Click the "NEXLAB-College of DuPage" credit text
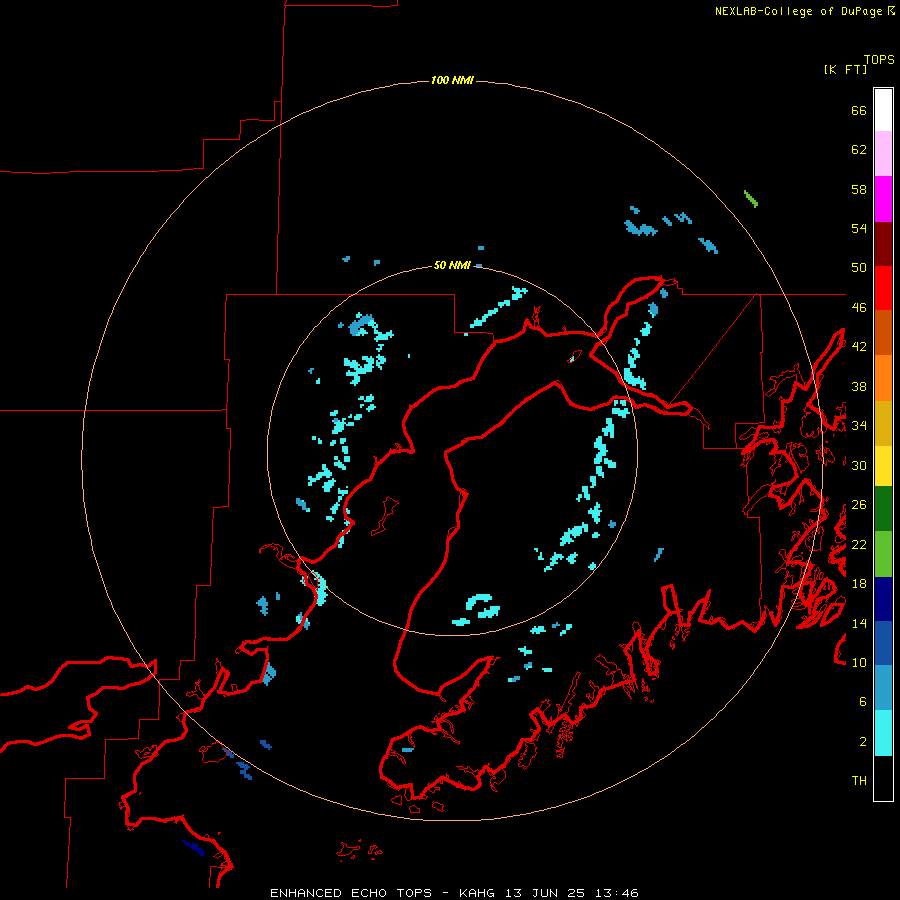Image resolution: width=900 pixels, height=900 pixels. [798, 11]
